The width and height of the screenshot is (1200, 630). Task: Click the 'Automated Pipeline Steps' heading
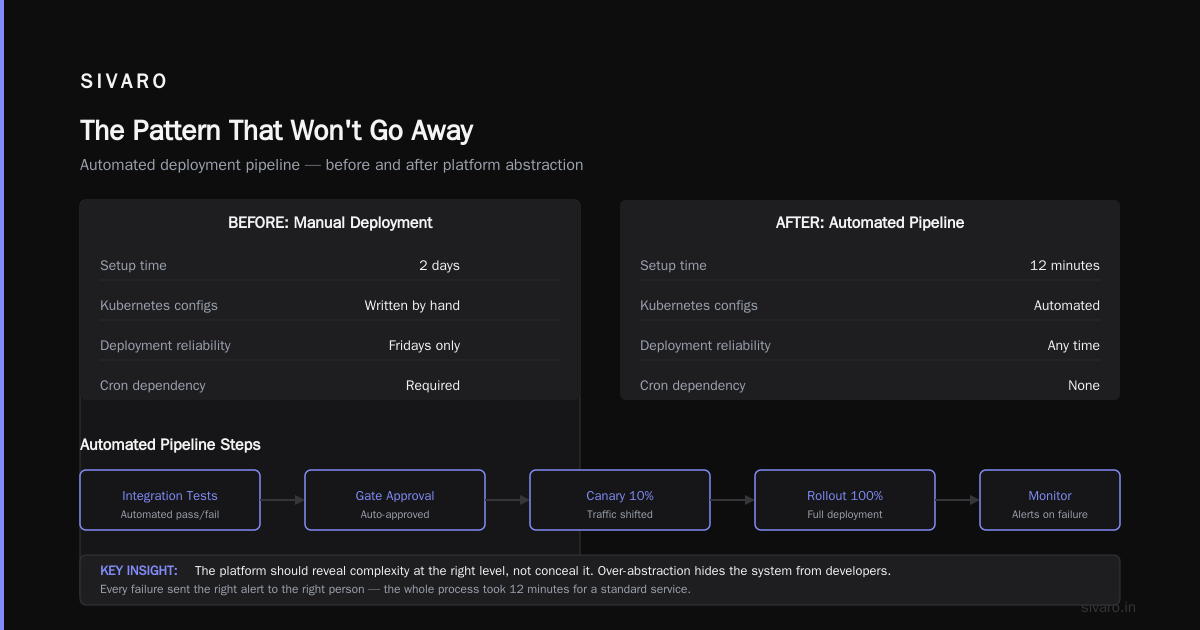(170, 445)
